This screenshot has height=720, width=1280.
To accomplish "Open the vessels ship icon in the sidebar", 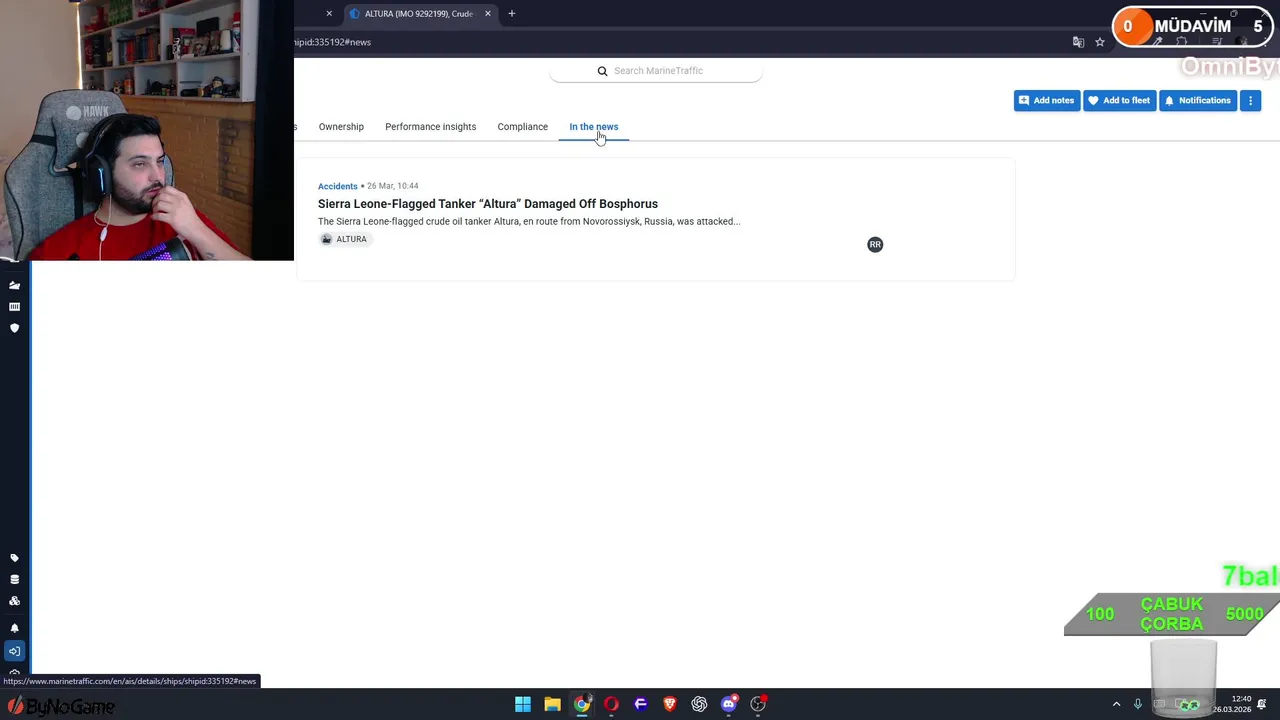I will [14, 285].
